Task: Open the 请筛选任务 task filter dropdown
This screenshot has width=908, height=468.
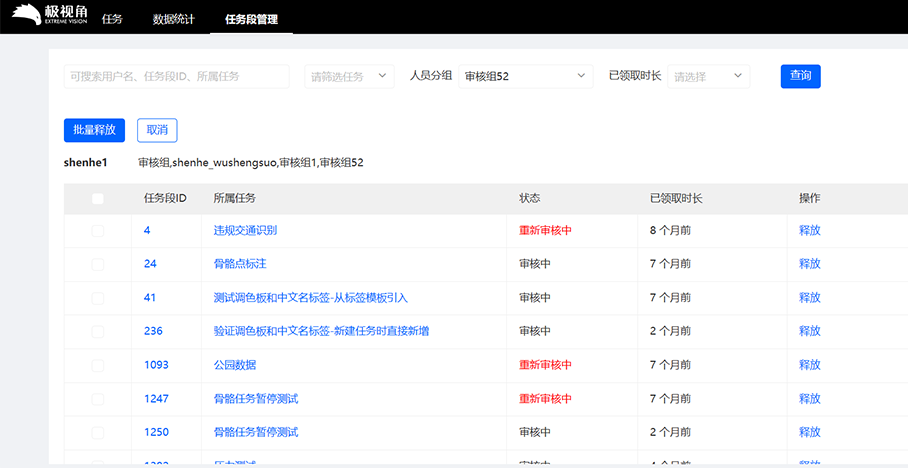Action: [x=349, y=76]
